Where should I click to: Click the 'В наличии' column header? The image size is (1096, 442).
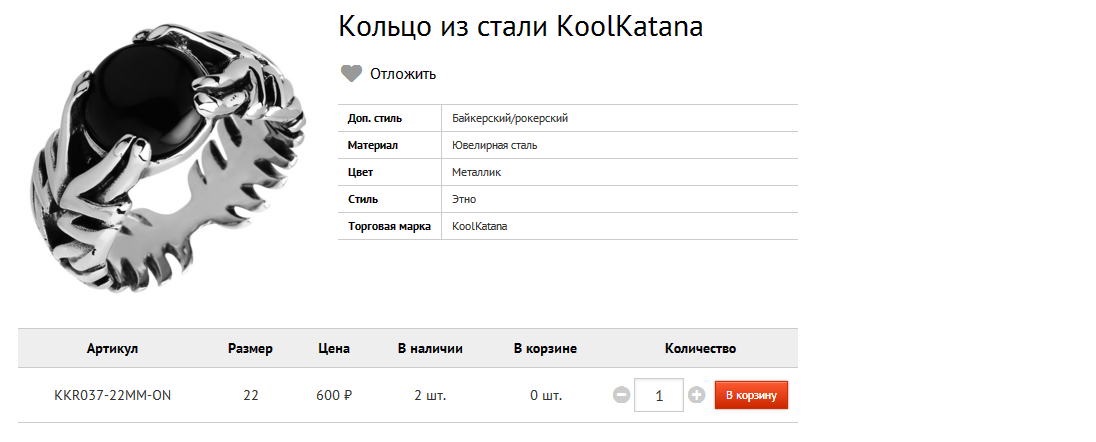click(x=430, y=349)
